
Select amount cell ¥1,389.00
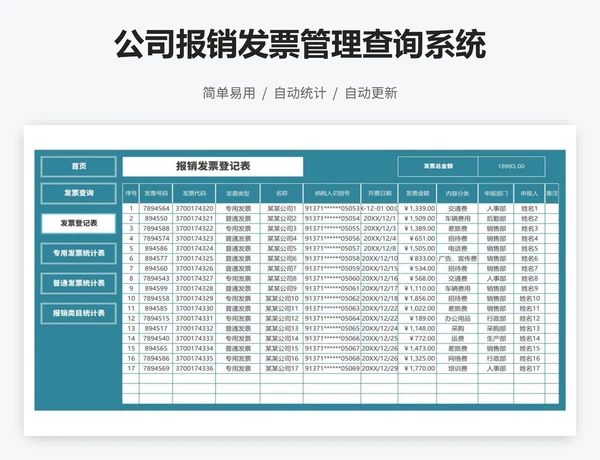point(417,228)
